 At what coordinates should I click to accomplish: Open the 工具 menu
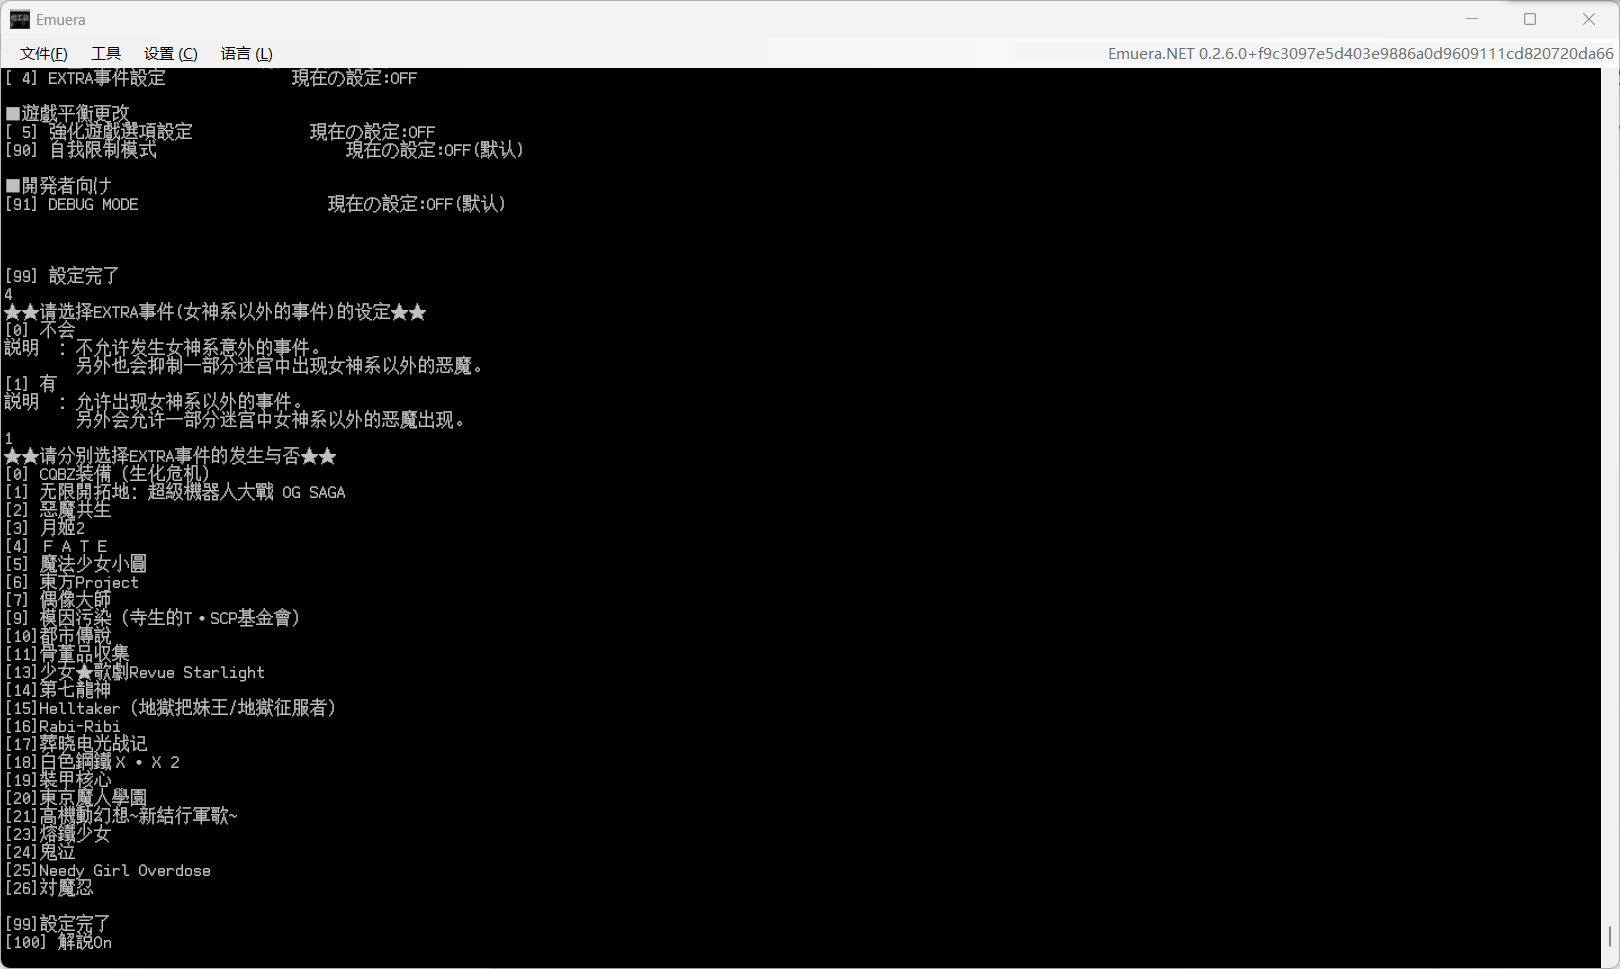106,54
